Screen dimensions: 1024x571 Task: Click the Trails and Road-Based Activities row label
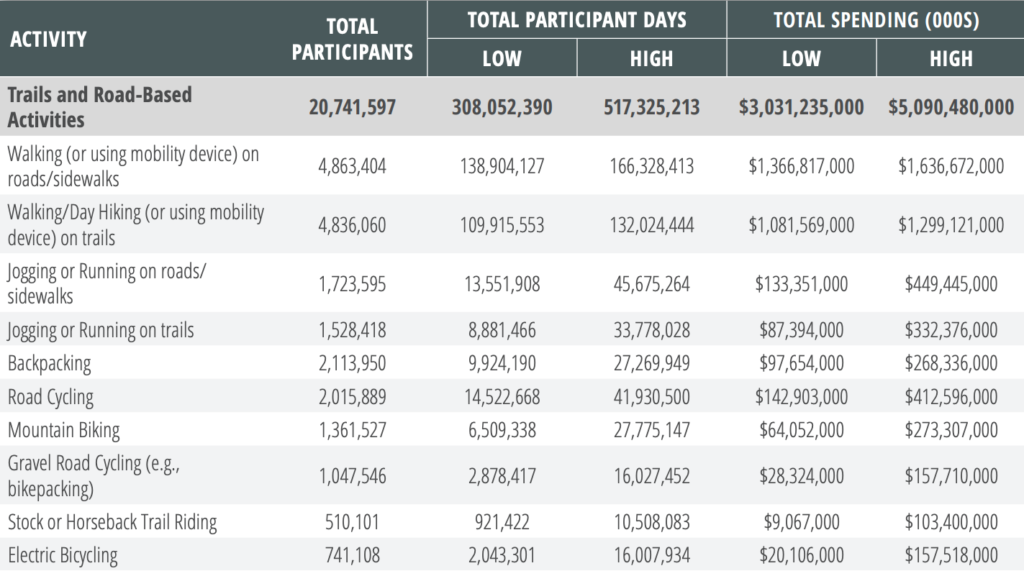[x=99, y=107]
